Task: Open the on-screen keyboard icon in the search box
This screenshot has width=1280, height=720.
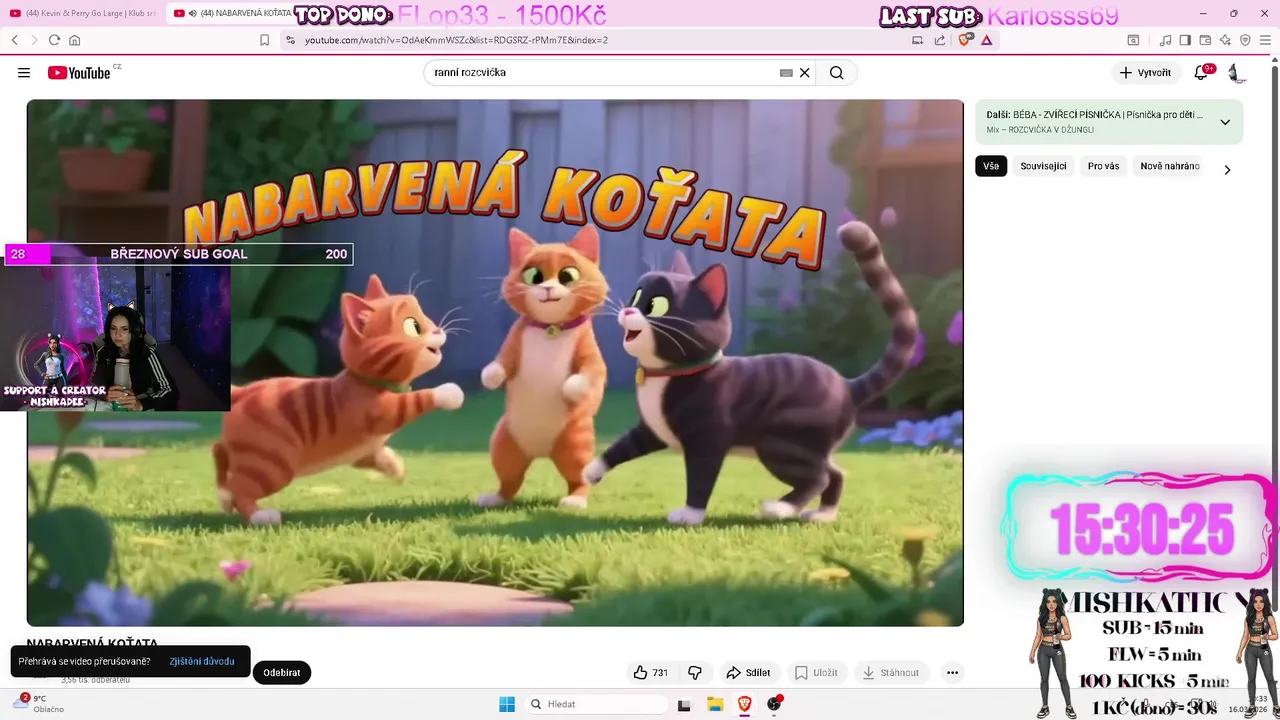Action: tap(786, 73)
